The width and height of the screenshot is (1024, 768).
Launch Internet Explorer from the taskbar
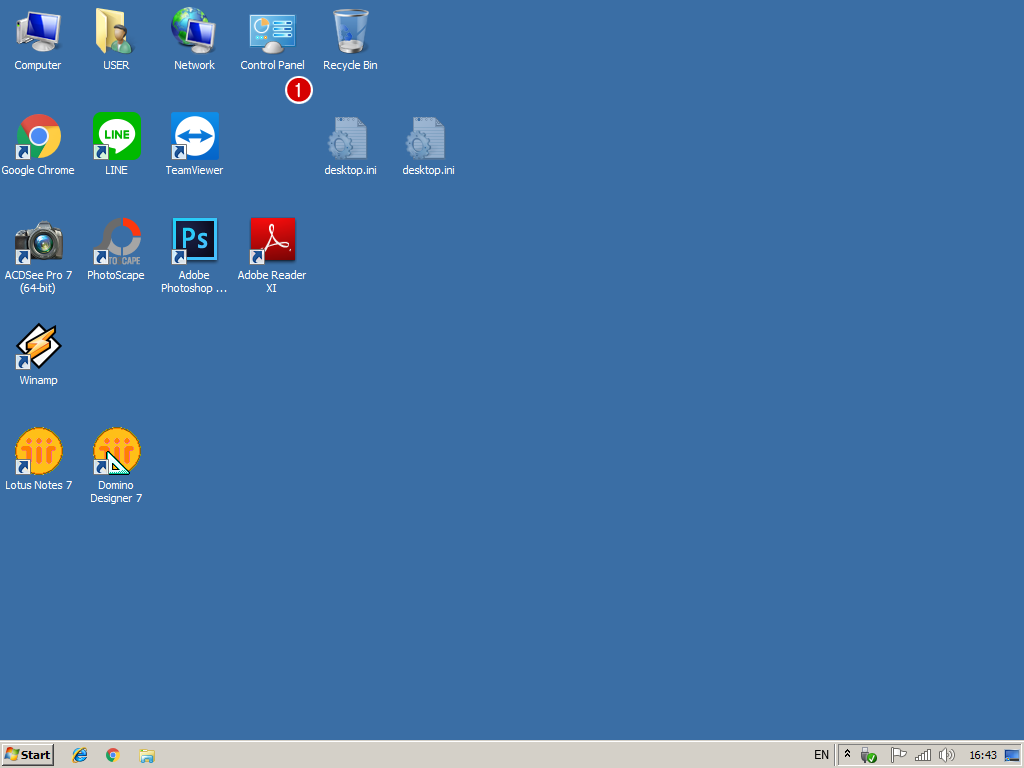click(x=80, y=755)
